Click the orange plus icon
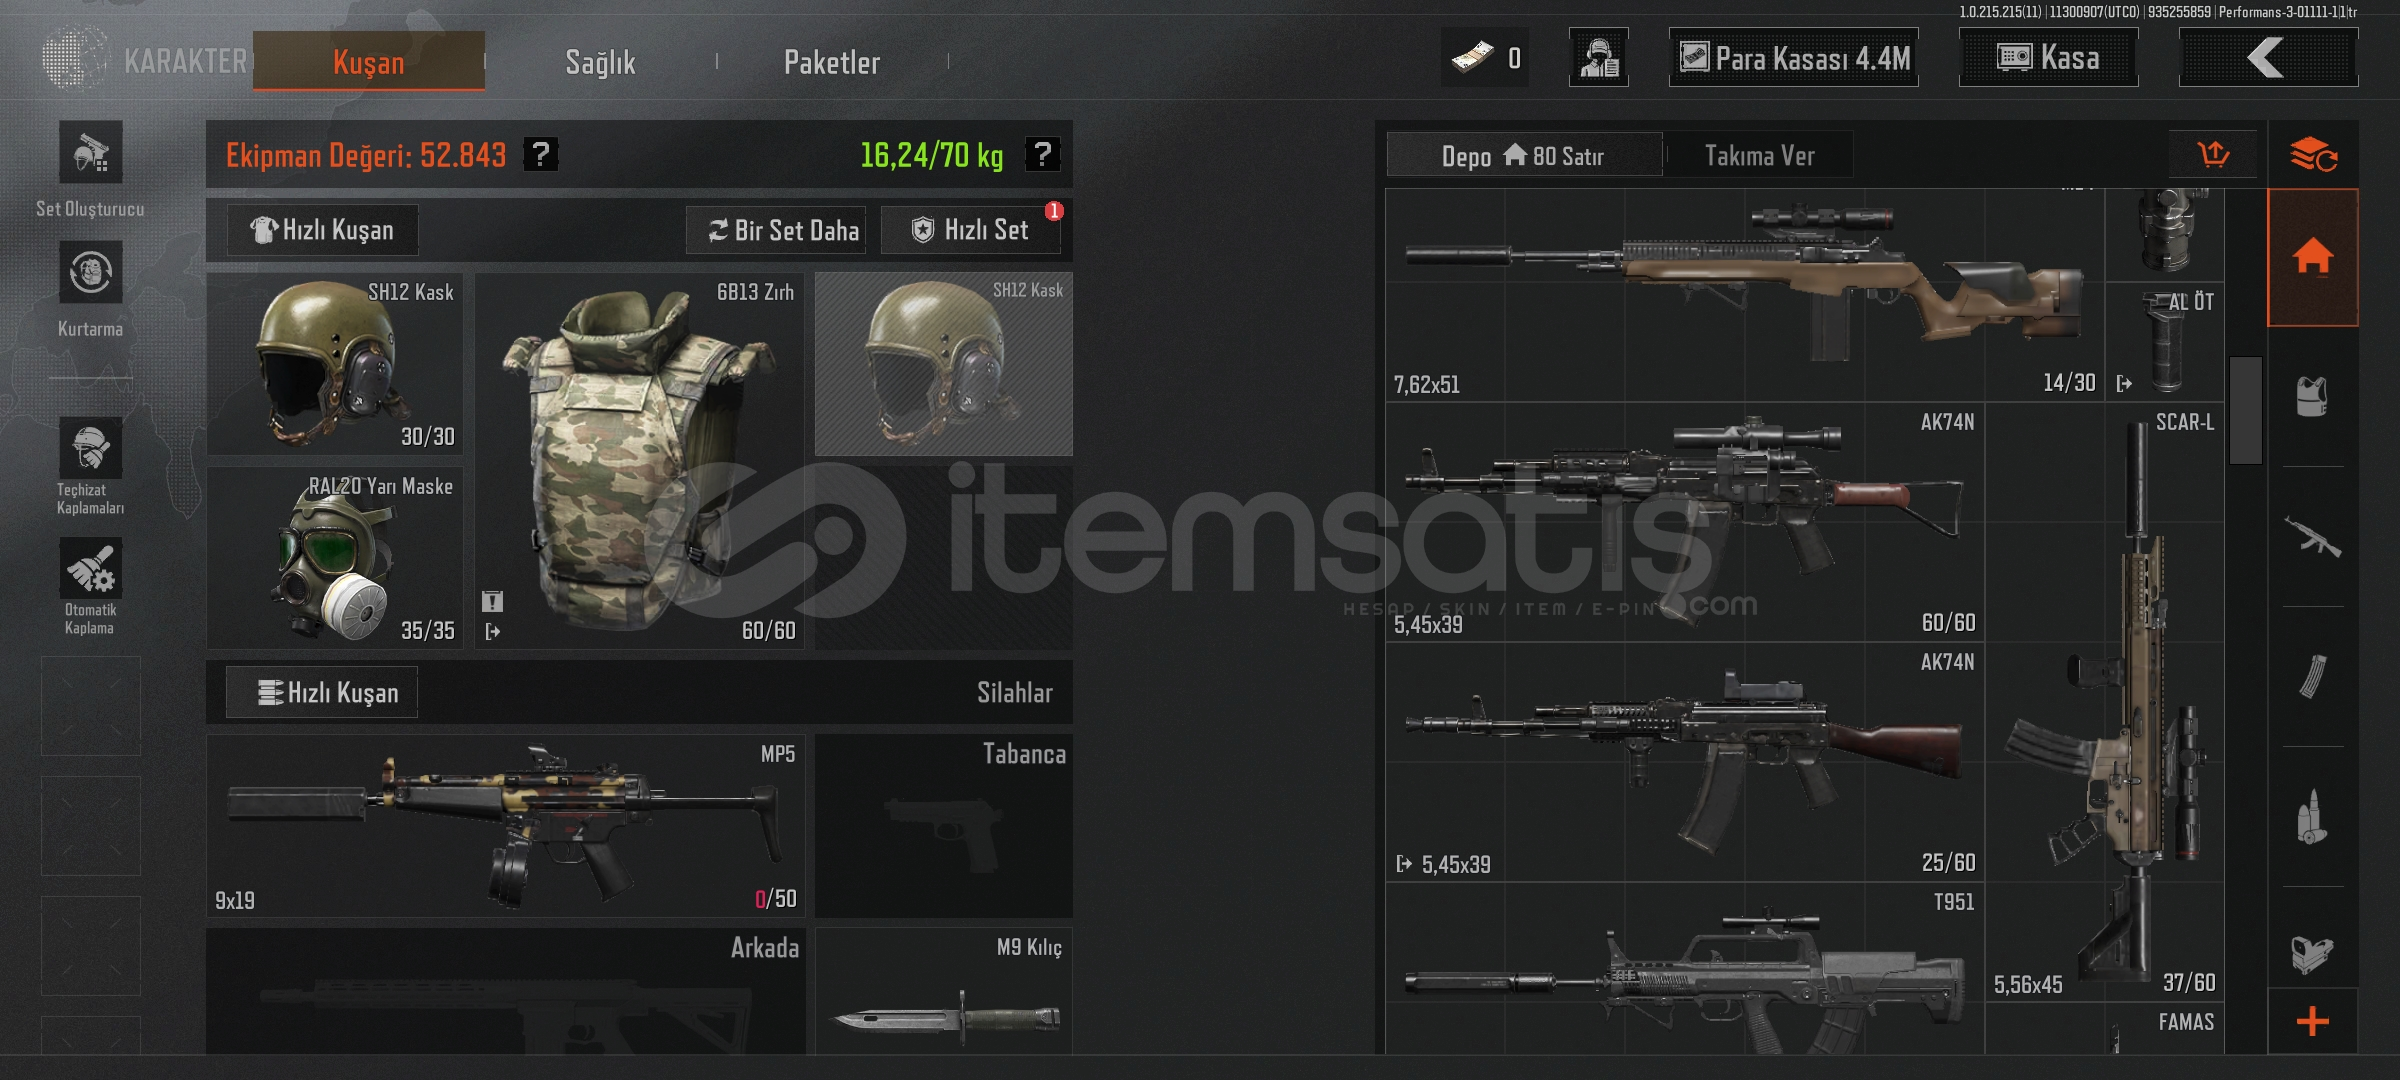The image size is (2400, 1080). (2313, 1021)
